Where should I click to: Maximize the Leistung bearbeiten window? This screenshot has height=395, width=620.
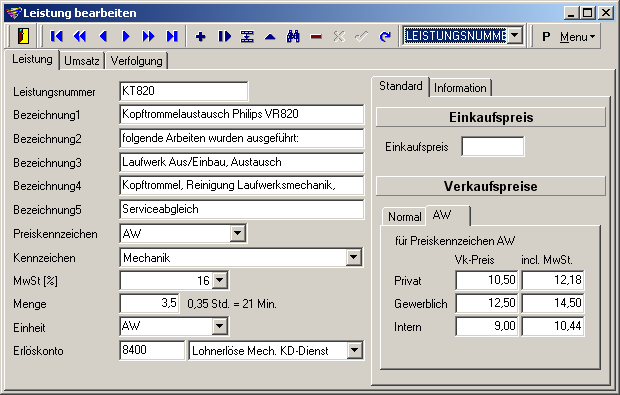coord(588,13)
